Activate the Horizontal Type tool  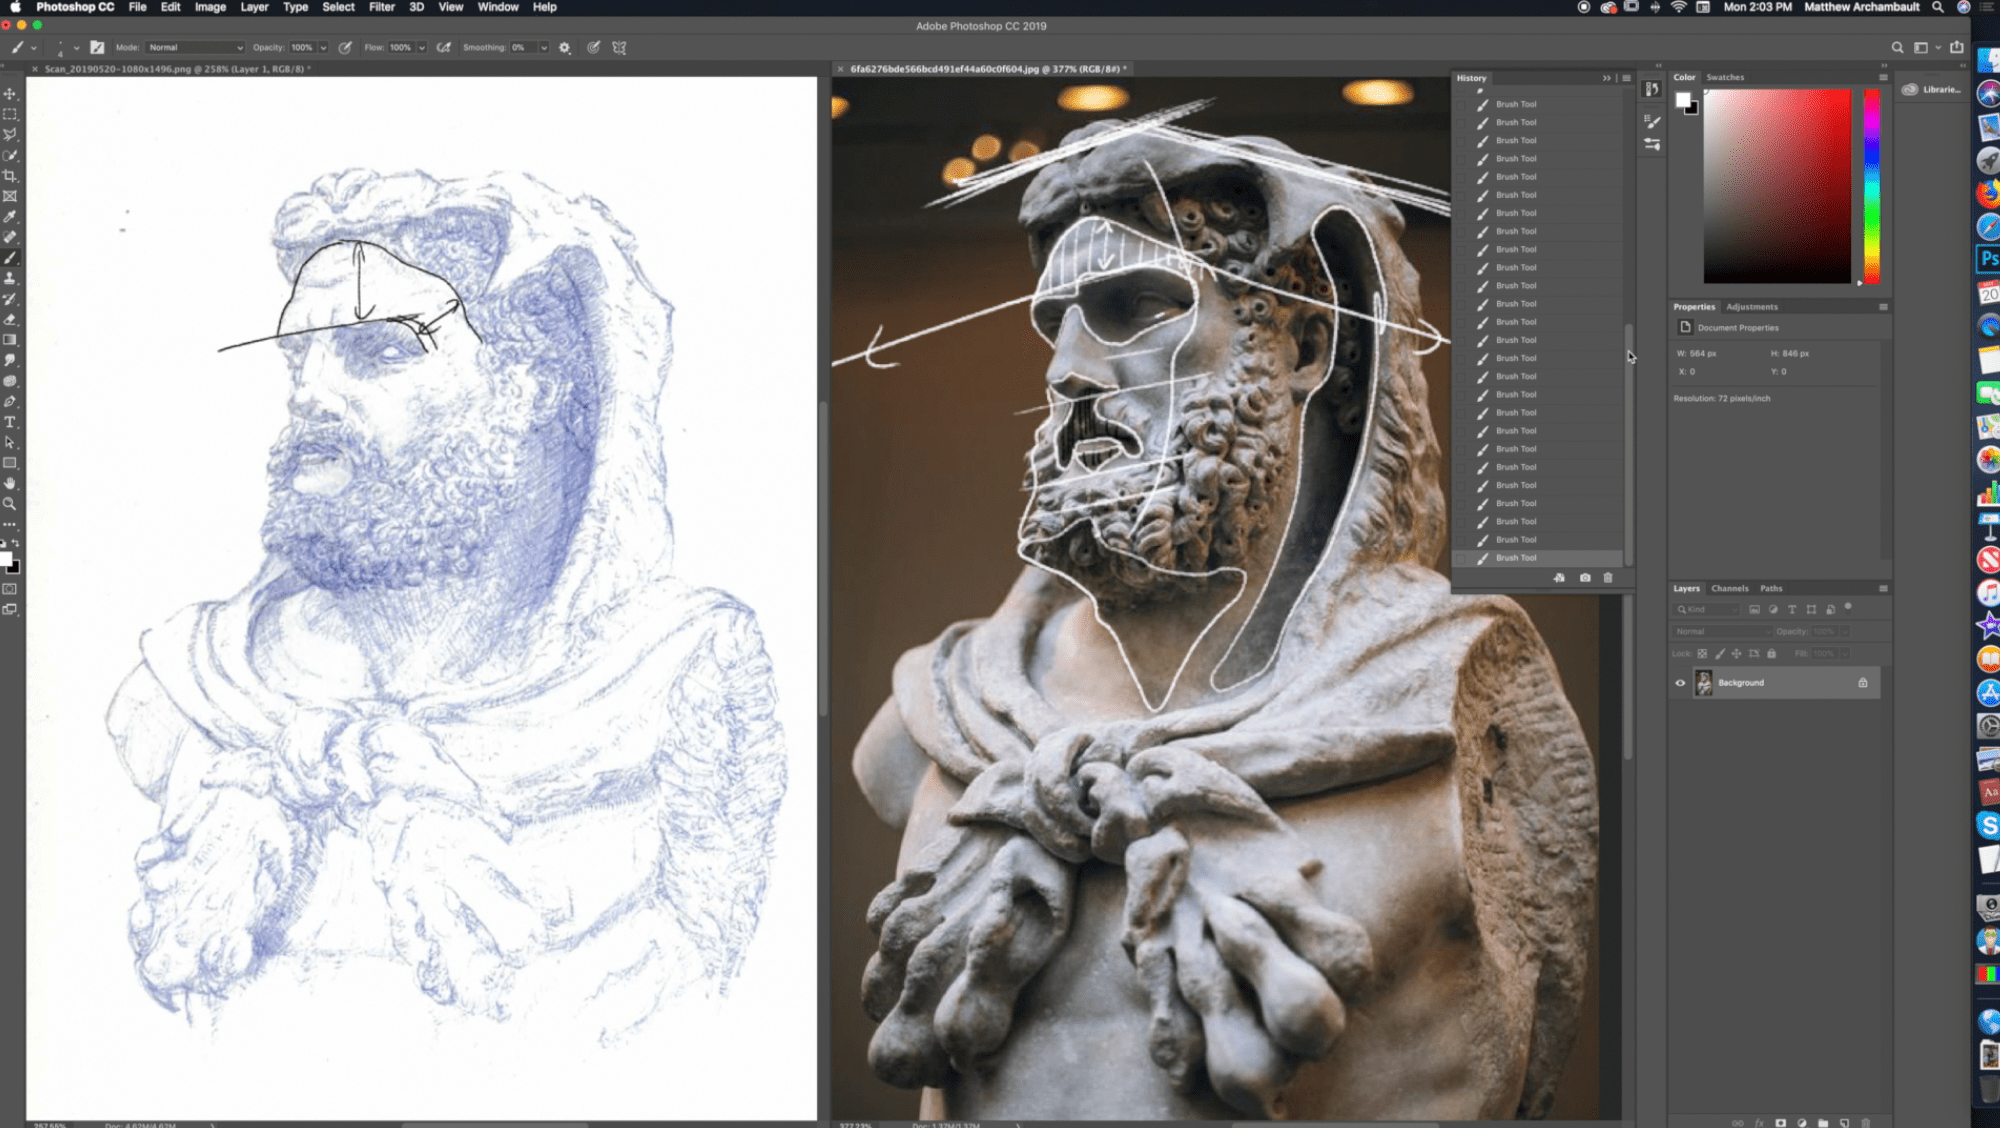10,422
